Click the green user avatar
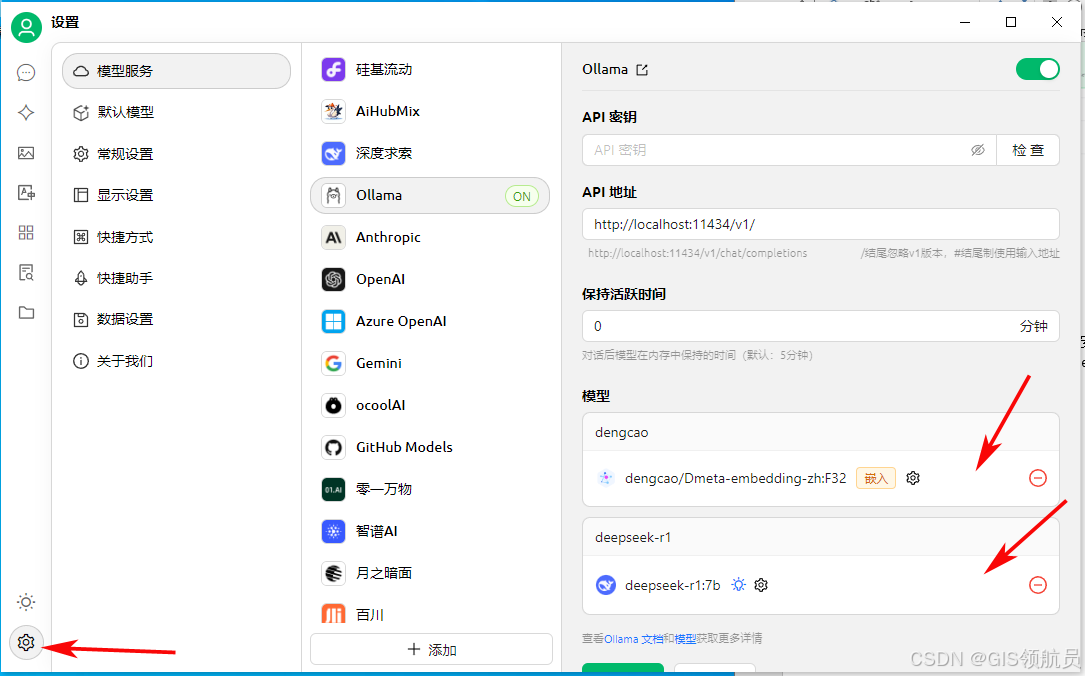Viewport: 1085px width, 676px height. tap(26, 28)
